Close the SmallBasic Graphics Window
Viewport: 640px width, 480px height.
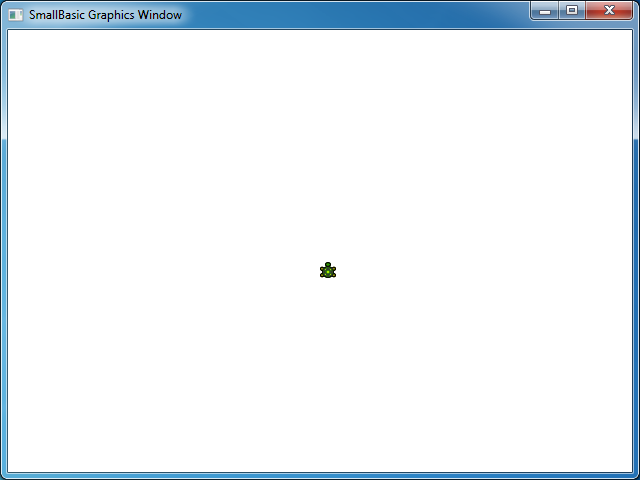pos(609,11)
